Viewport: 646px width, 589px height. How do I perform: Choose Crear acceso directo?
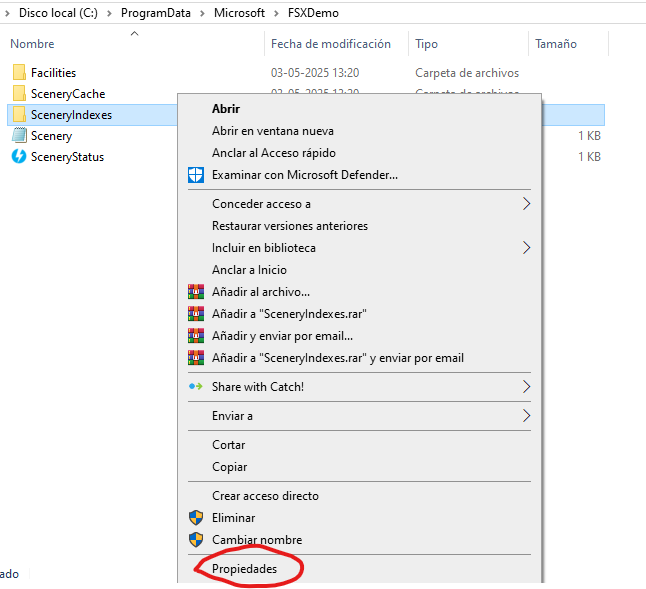tap(265, 496)
